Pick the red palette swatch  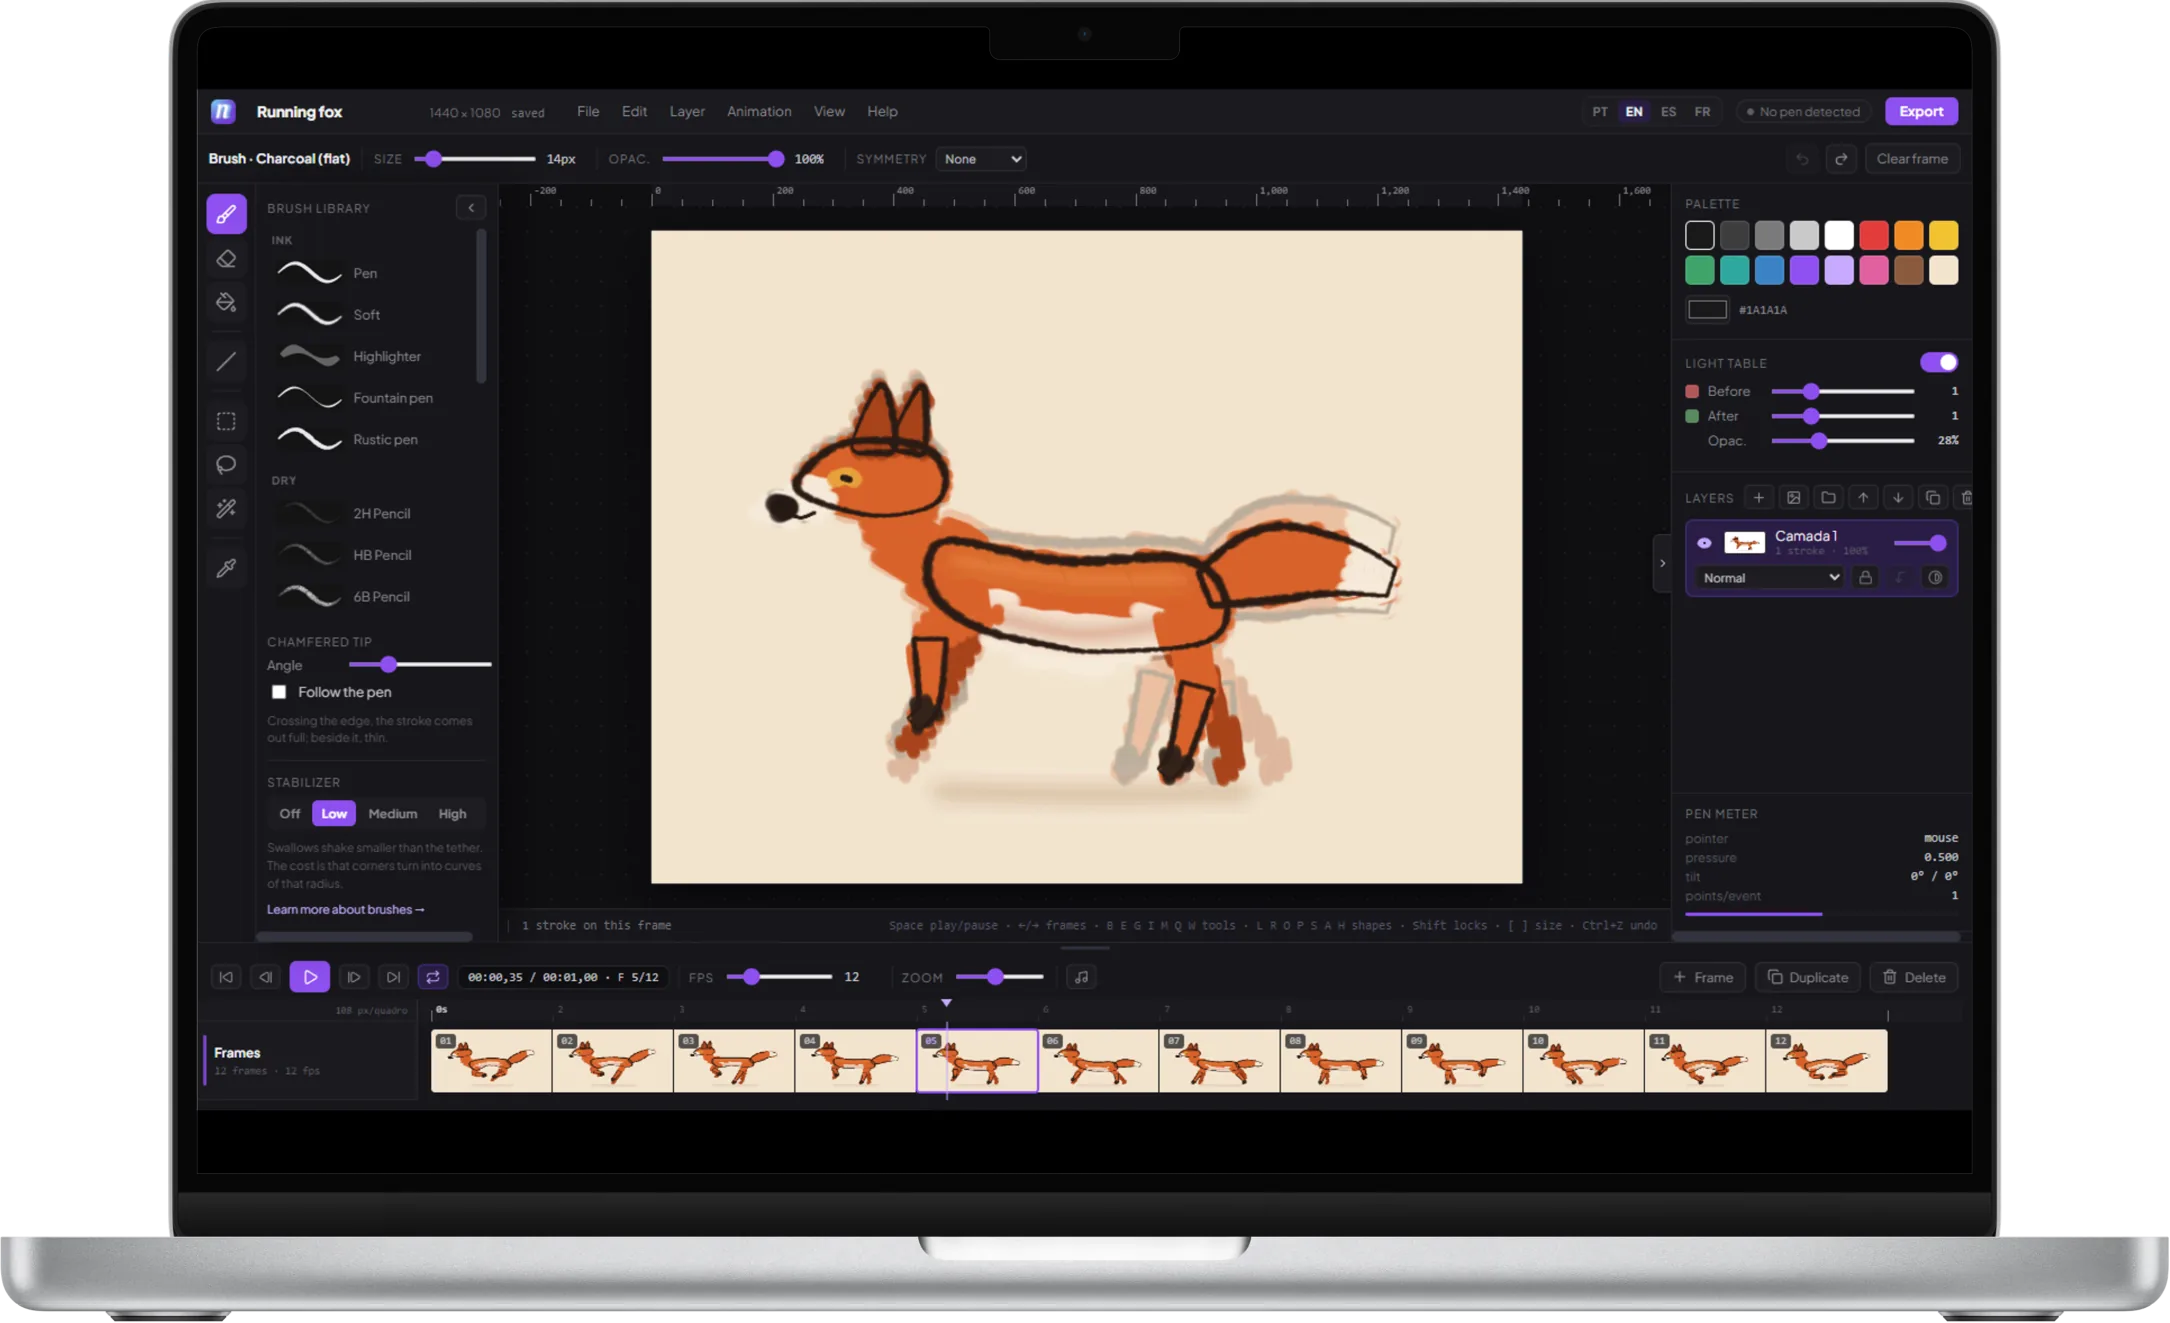(1873, 236)
